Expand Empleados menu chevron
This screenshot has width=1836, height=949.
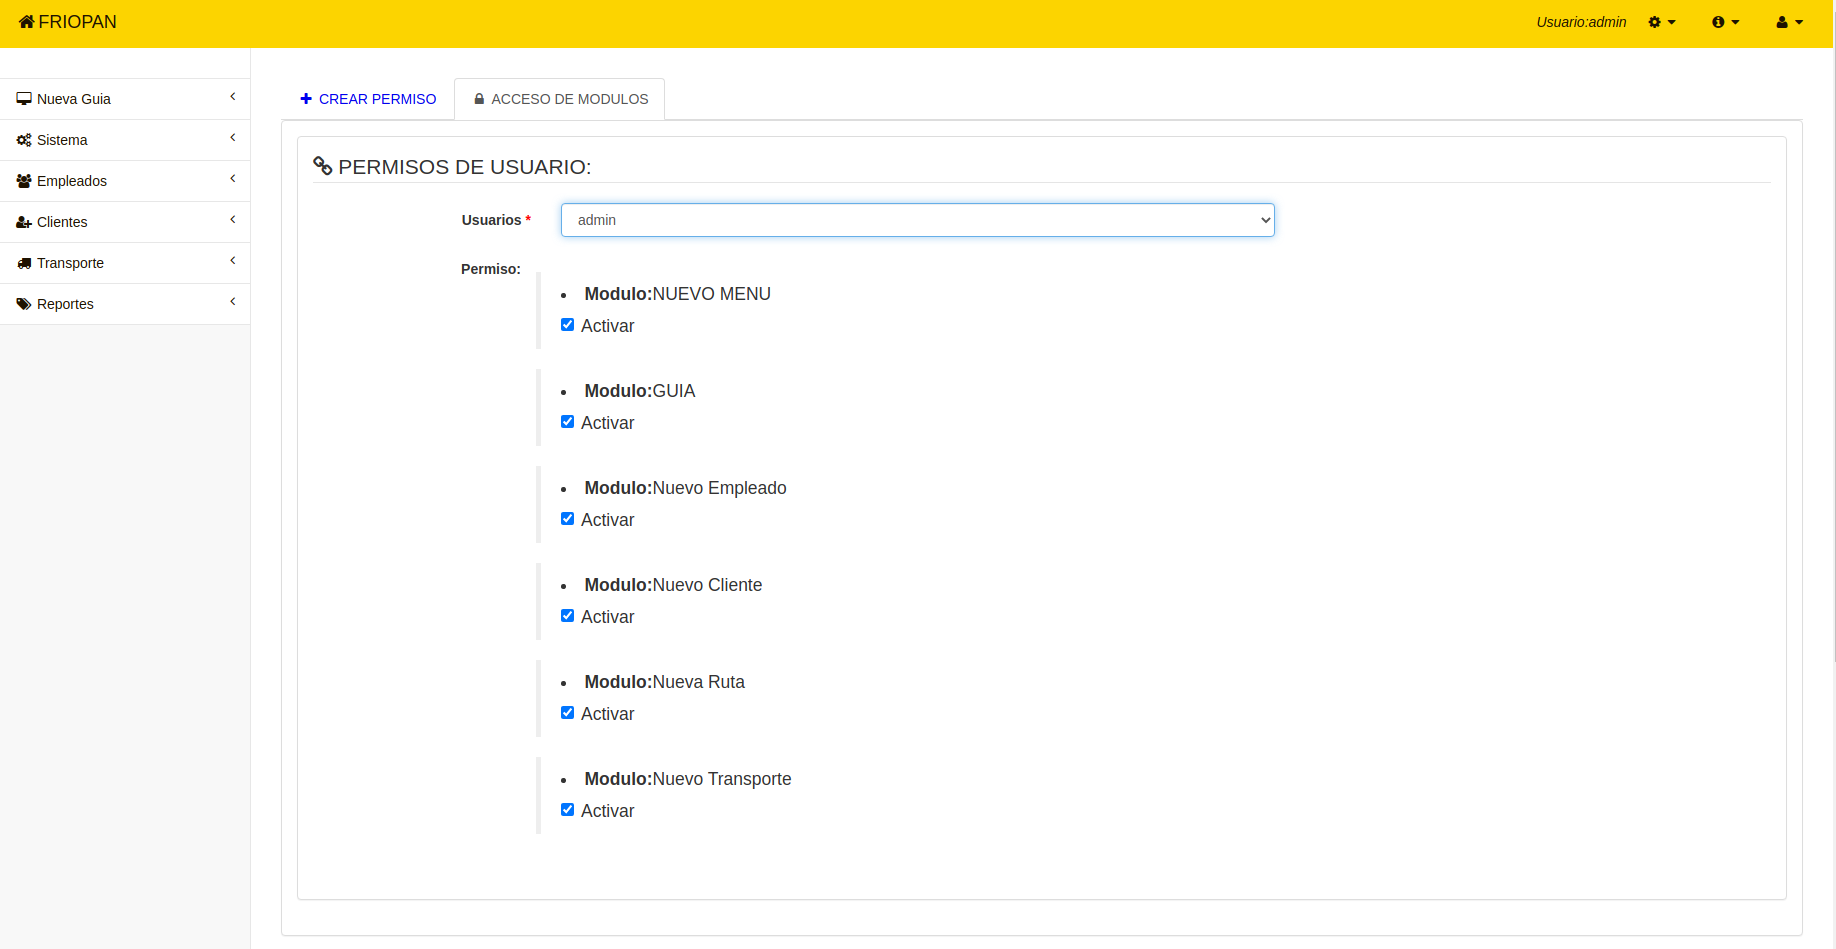point(233,179)
